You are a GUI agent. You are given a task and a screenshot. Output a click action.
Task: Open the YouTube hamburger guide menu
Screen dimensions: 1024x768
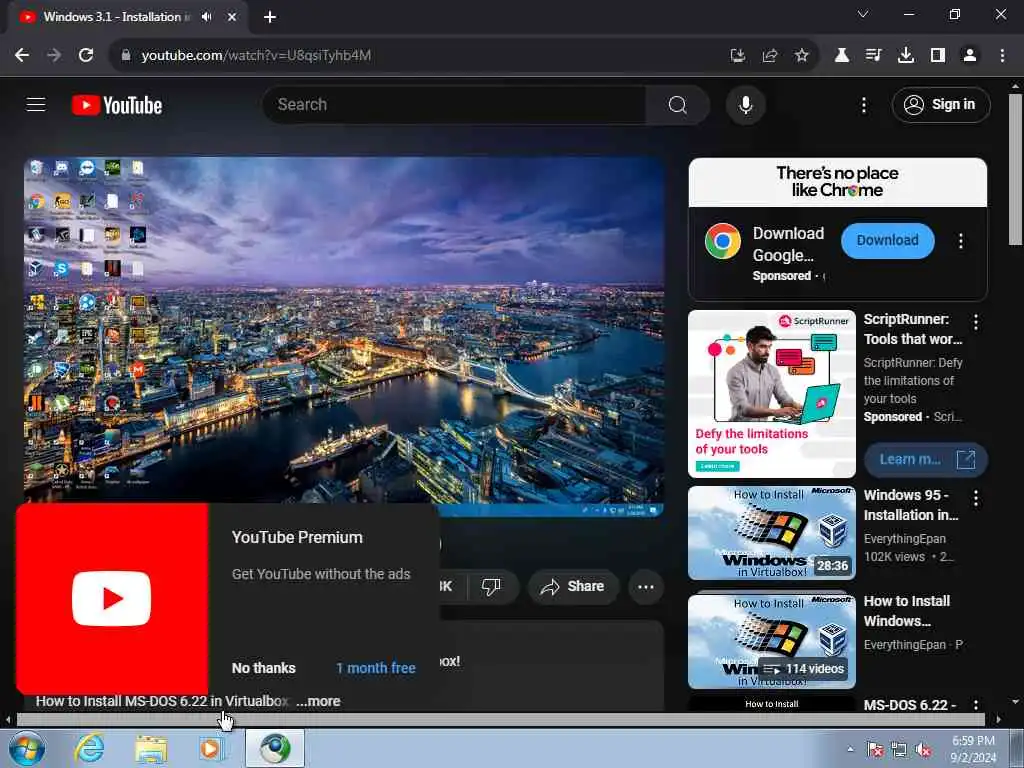click(x=36, y=104)
